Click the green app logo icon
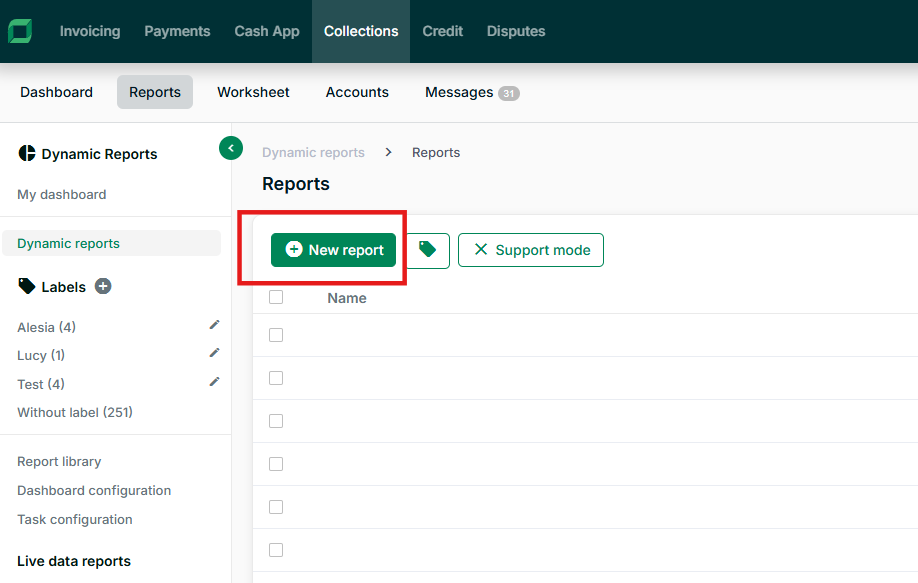The height and width of the screenshot is (583, 918). pos(20,31)
